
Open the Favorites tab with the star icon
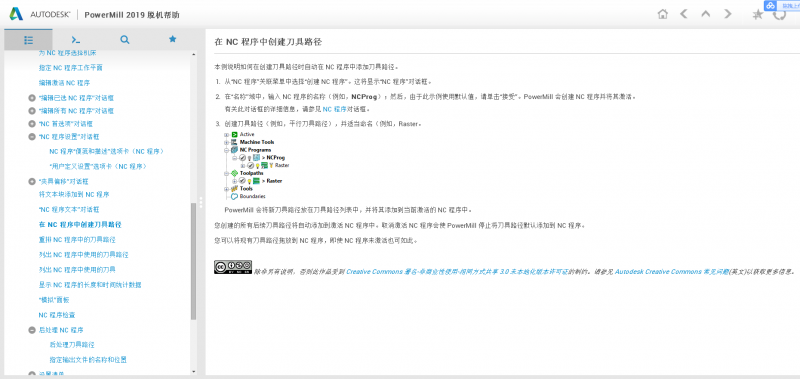[x=172, y=39]
